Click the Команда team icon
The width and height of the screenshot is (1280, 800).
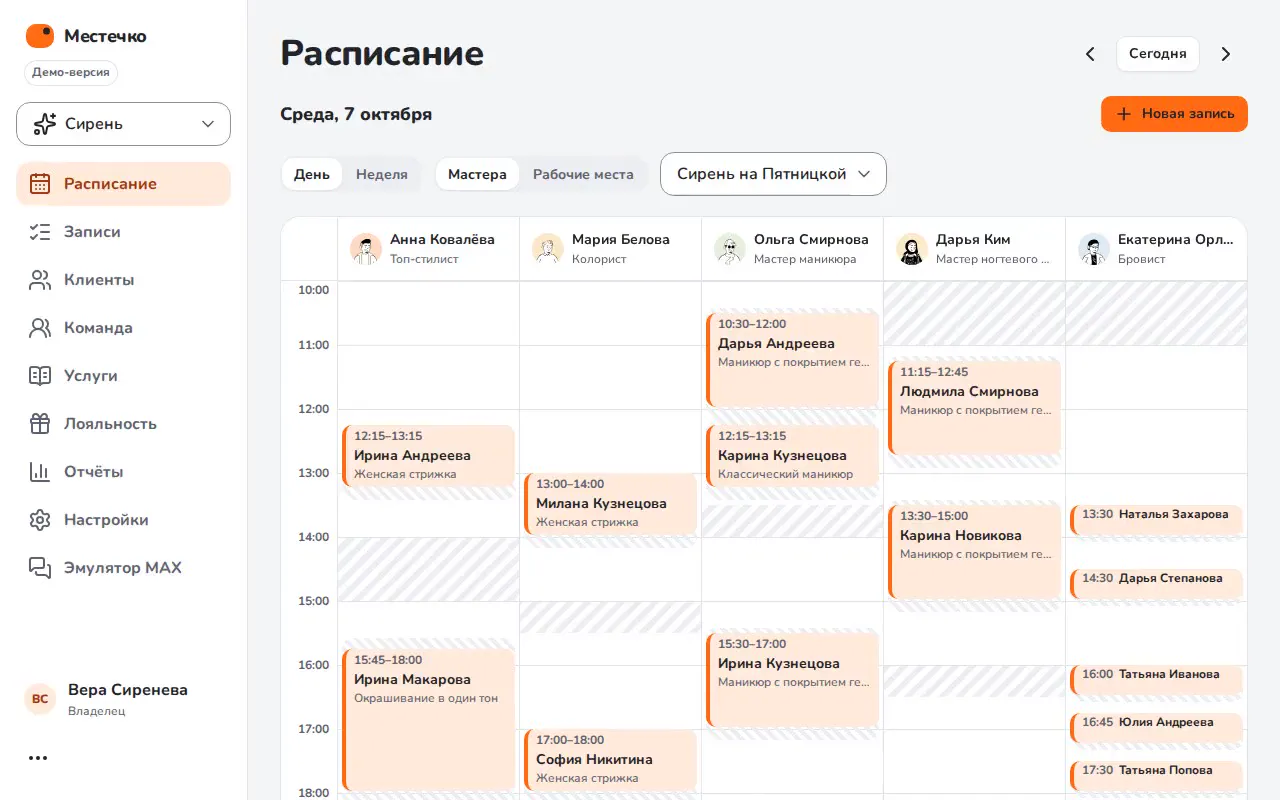[x=40, y=328]
